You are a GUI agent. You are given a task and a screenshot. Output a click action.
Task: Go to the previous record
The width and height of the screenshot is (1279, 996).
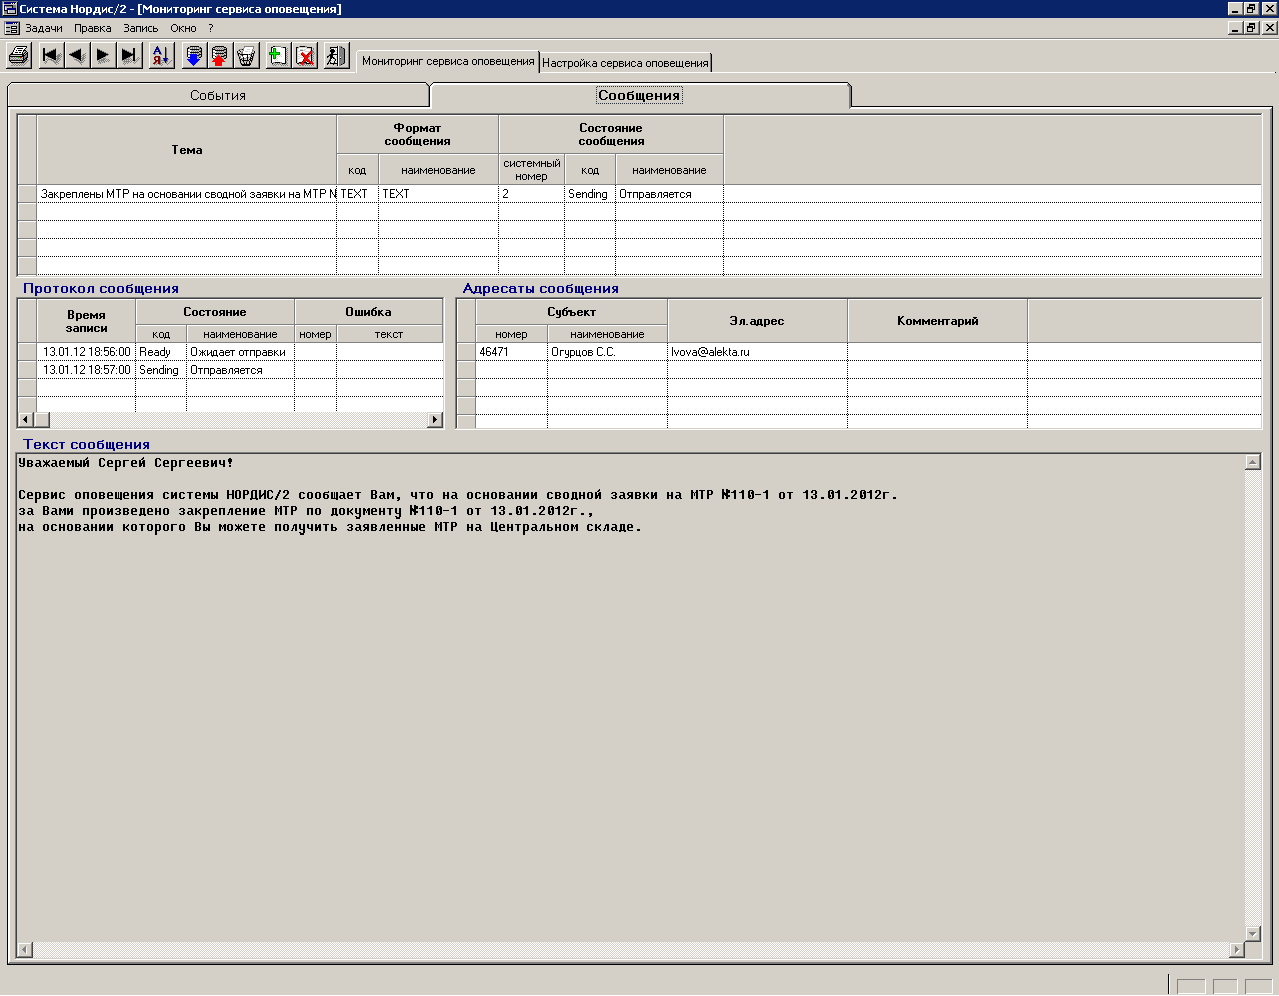click(77, 55)
